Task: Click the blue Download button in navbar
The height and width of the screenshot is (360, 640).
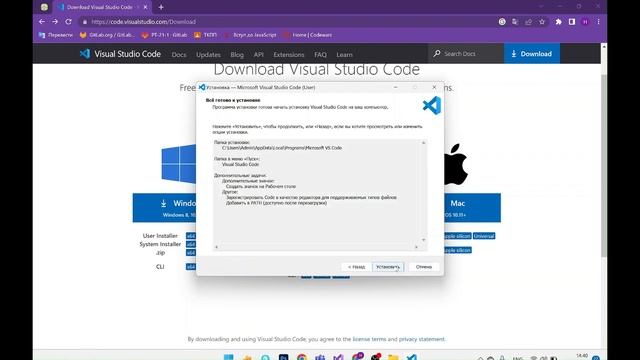Action: pos(532,53)
